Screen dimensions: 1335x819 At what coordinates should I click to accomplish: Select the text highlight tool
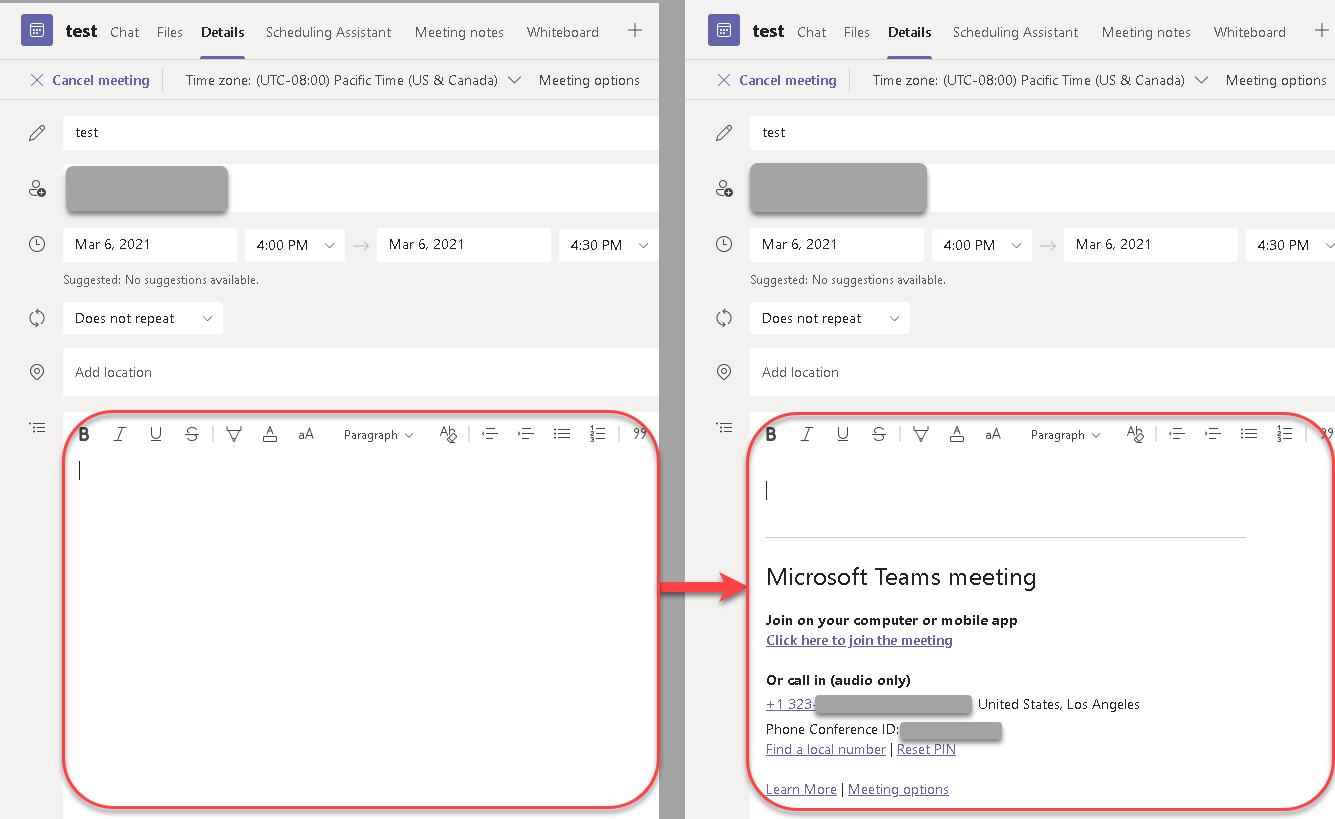point(234,433)
